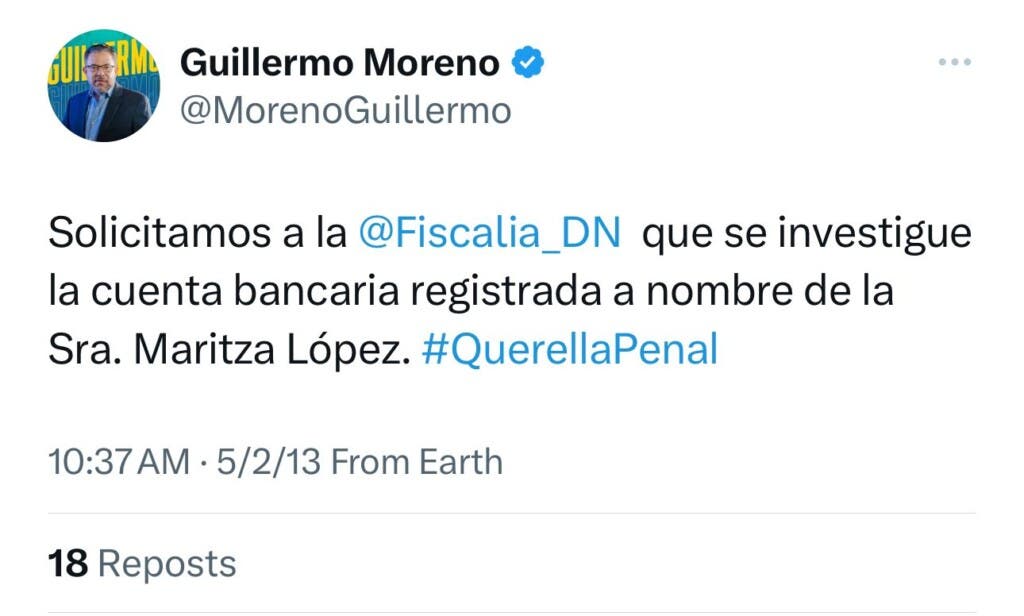The height and width of the screenshot is (616, 1024).
Task: Open the @Fiscalia_DN mention
Action: coord(489,234)
